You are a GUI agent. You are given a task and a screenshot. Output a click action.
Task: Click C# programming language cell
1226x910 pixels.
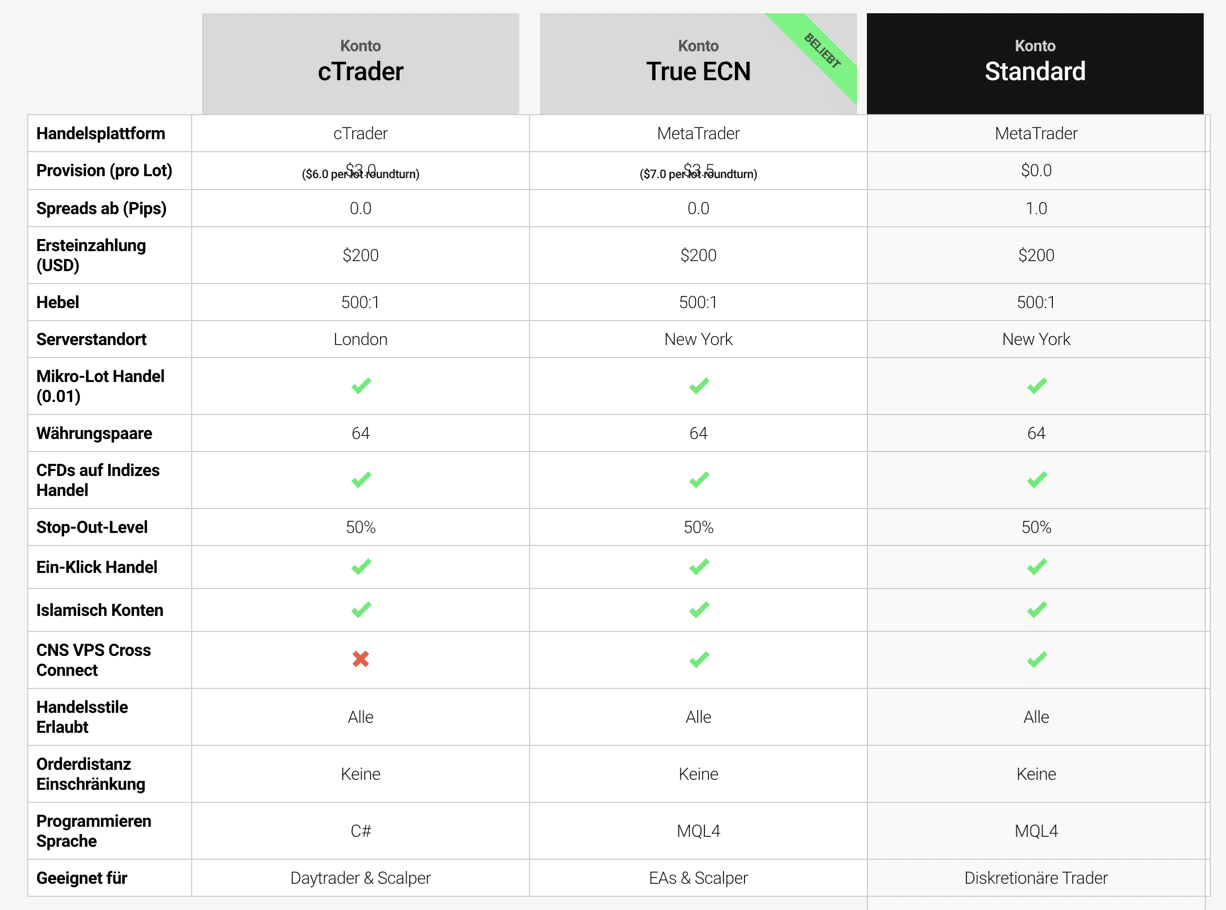tap(361, 831)
